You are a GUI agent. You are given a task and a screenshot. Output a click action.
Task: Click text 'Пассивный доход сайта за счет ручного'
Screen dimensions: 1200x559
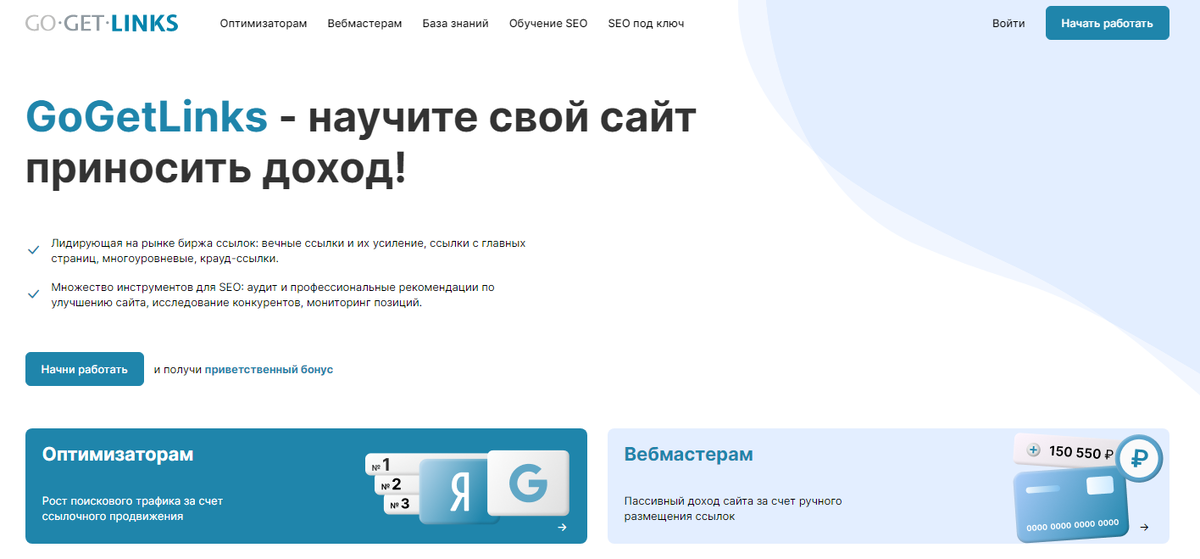click(x=733, y=500)
